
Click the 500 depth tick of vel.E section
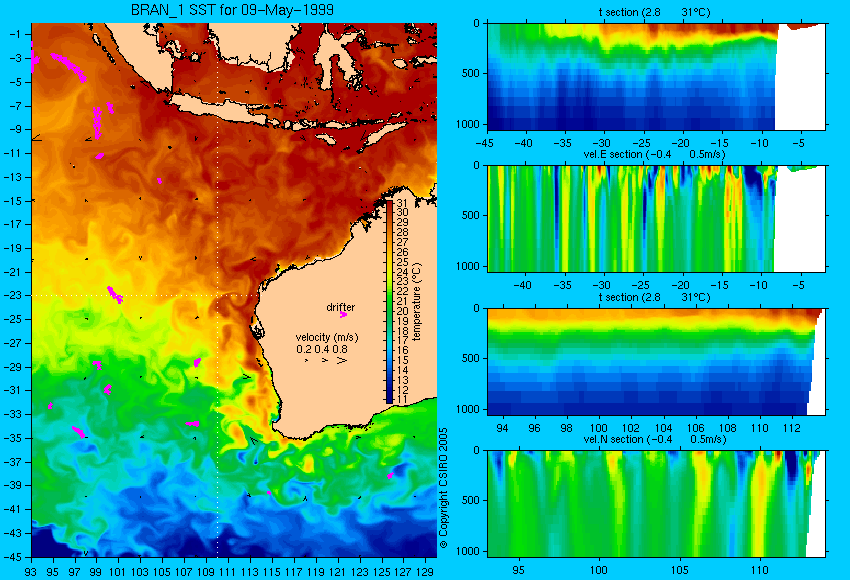click(x=471, y=215)
